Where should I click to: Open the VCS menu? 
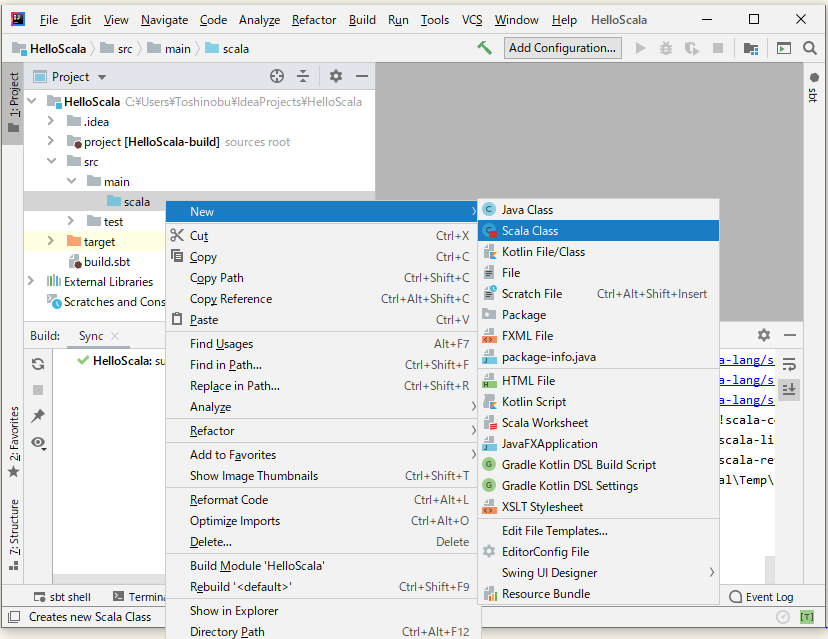(472, 20)
